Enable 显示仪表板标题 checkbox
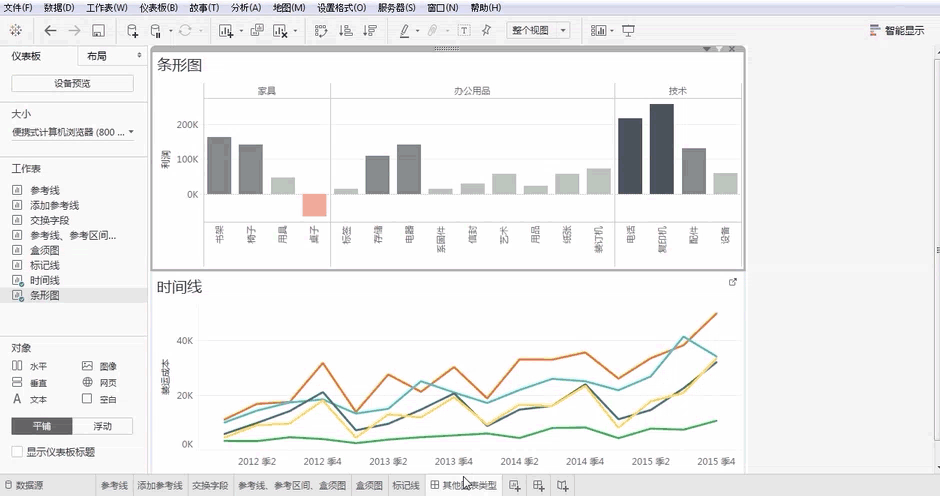The width and height of the screenshot is (940, 496). (x=17, y=452)
